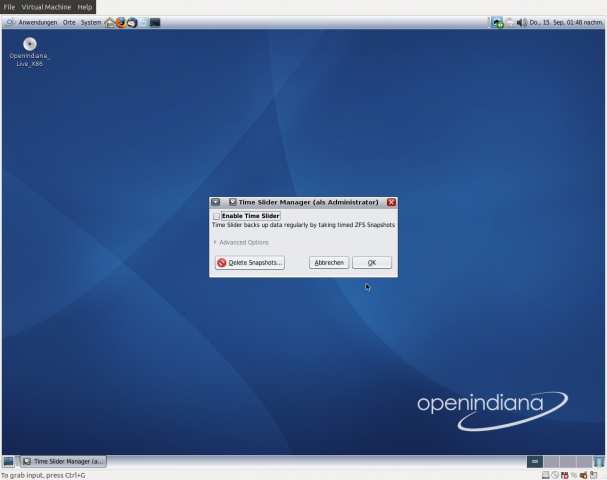Click the serial port status icon in VM bar
The width and height of the screenshot is (607, 480).
tap(574, 475)
